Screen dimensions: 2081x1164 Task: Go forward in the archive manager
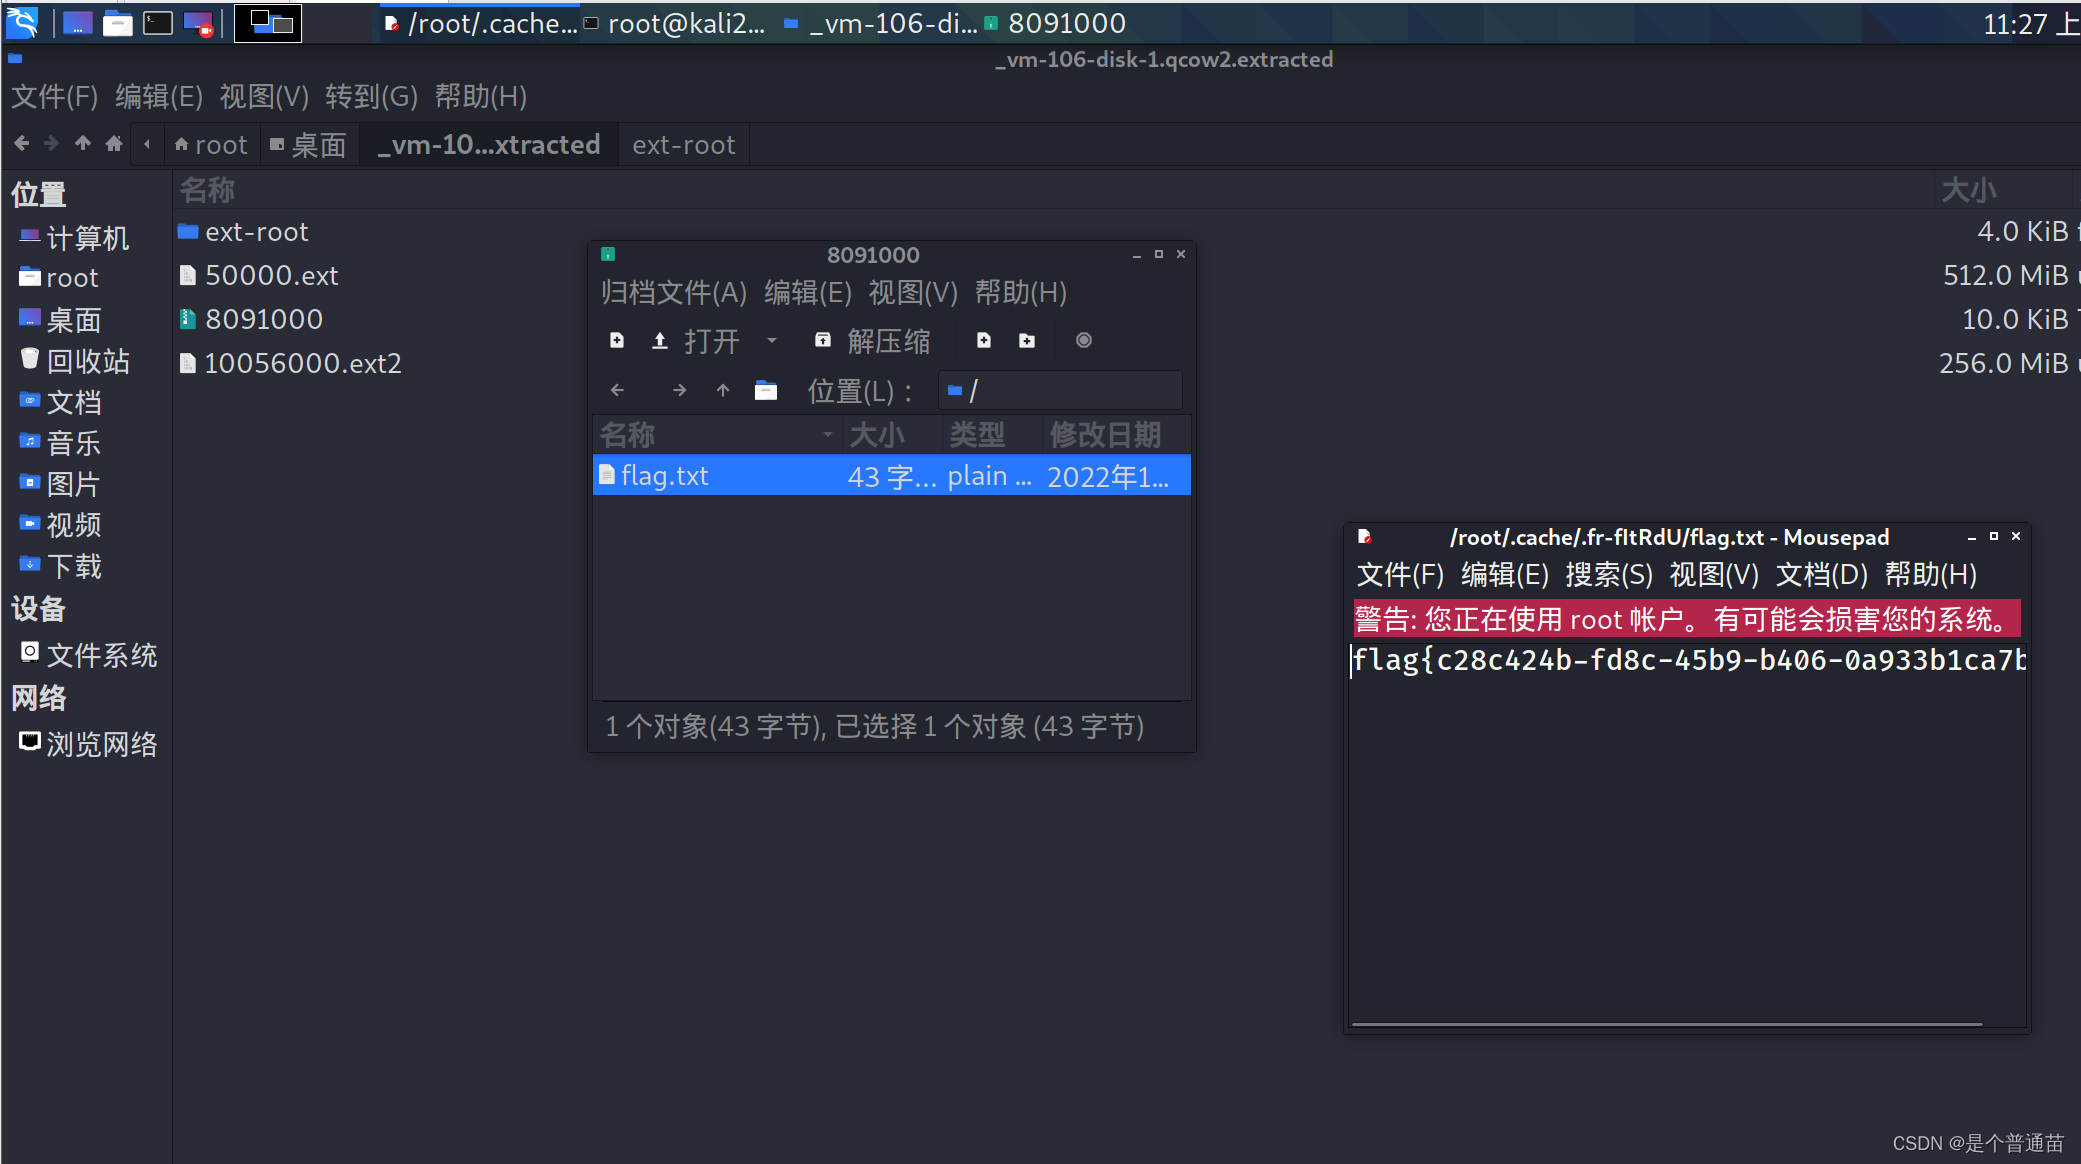tap(680, 390)
